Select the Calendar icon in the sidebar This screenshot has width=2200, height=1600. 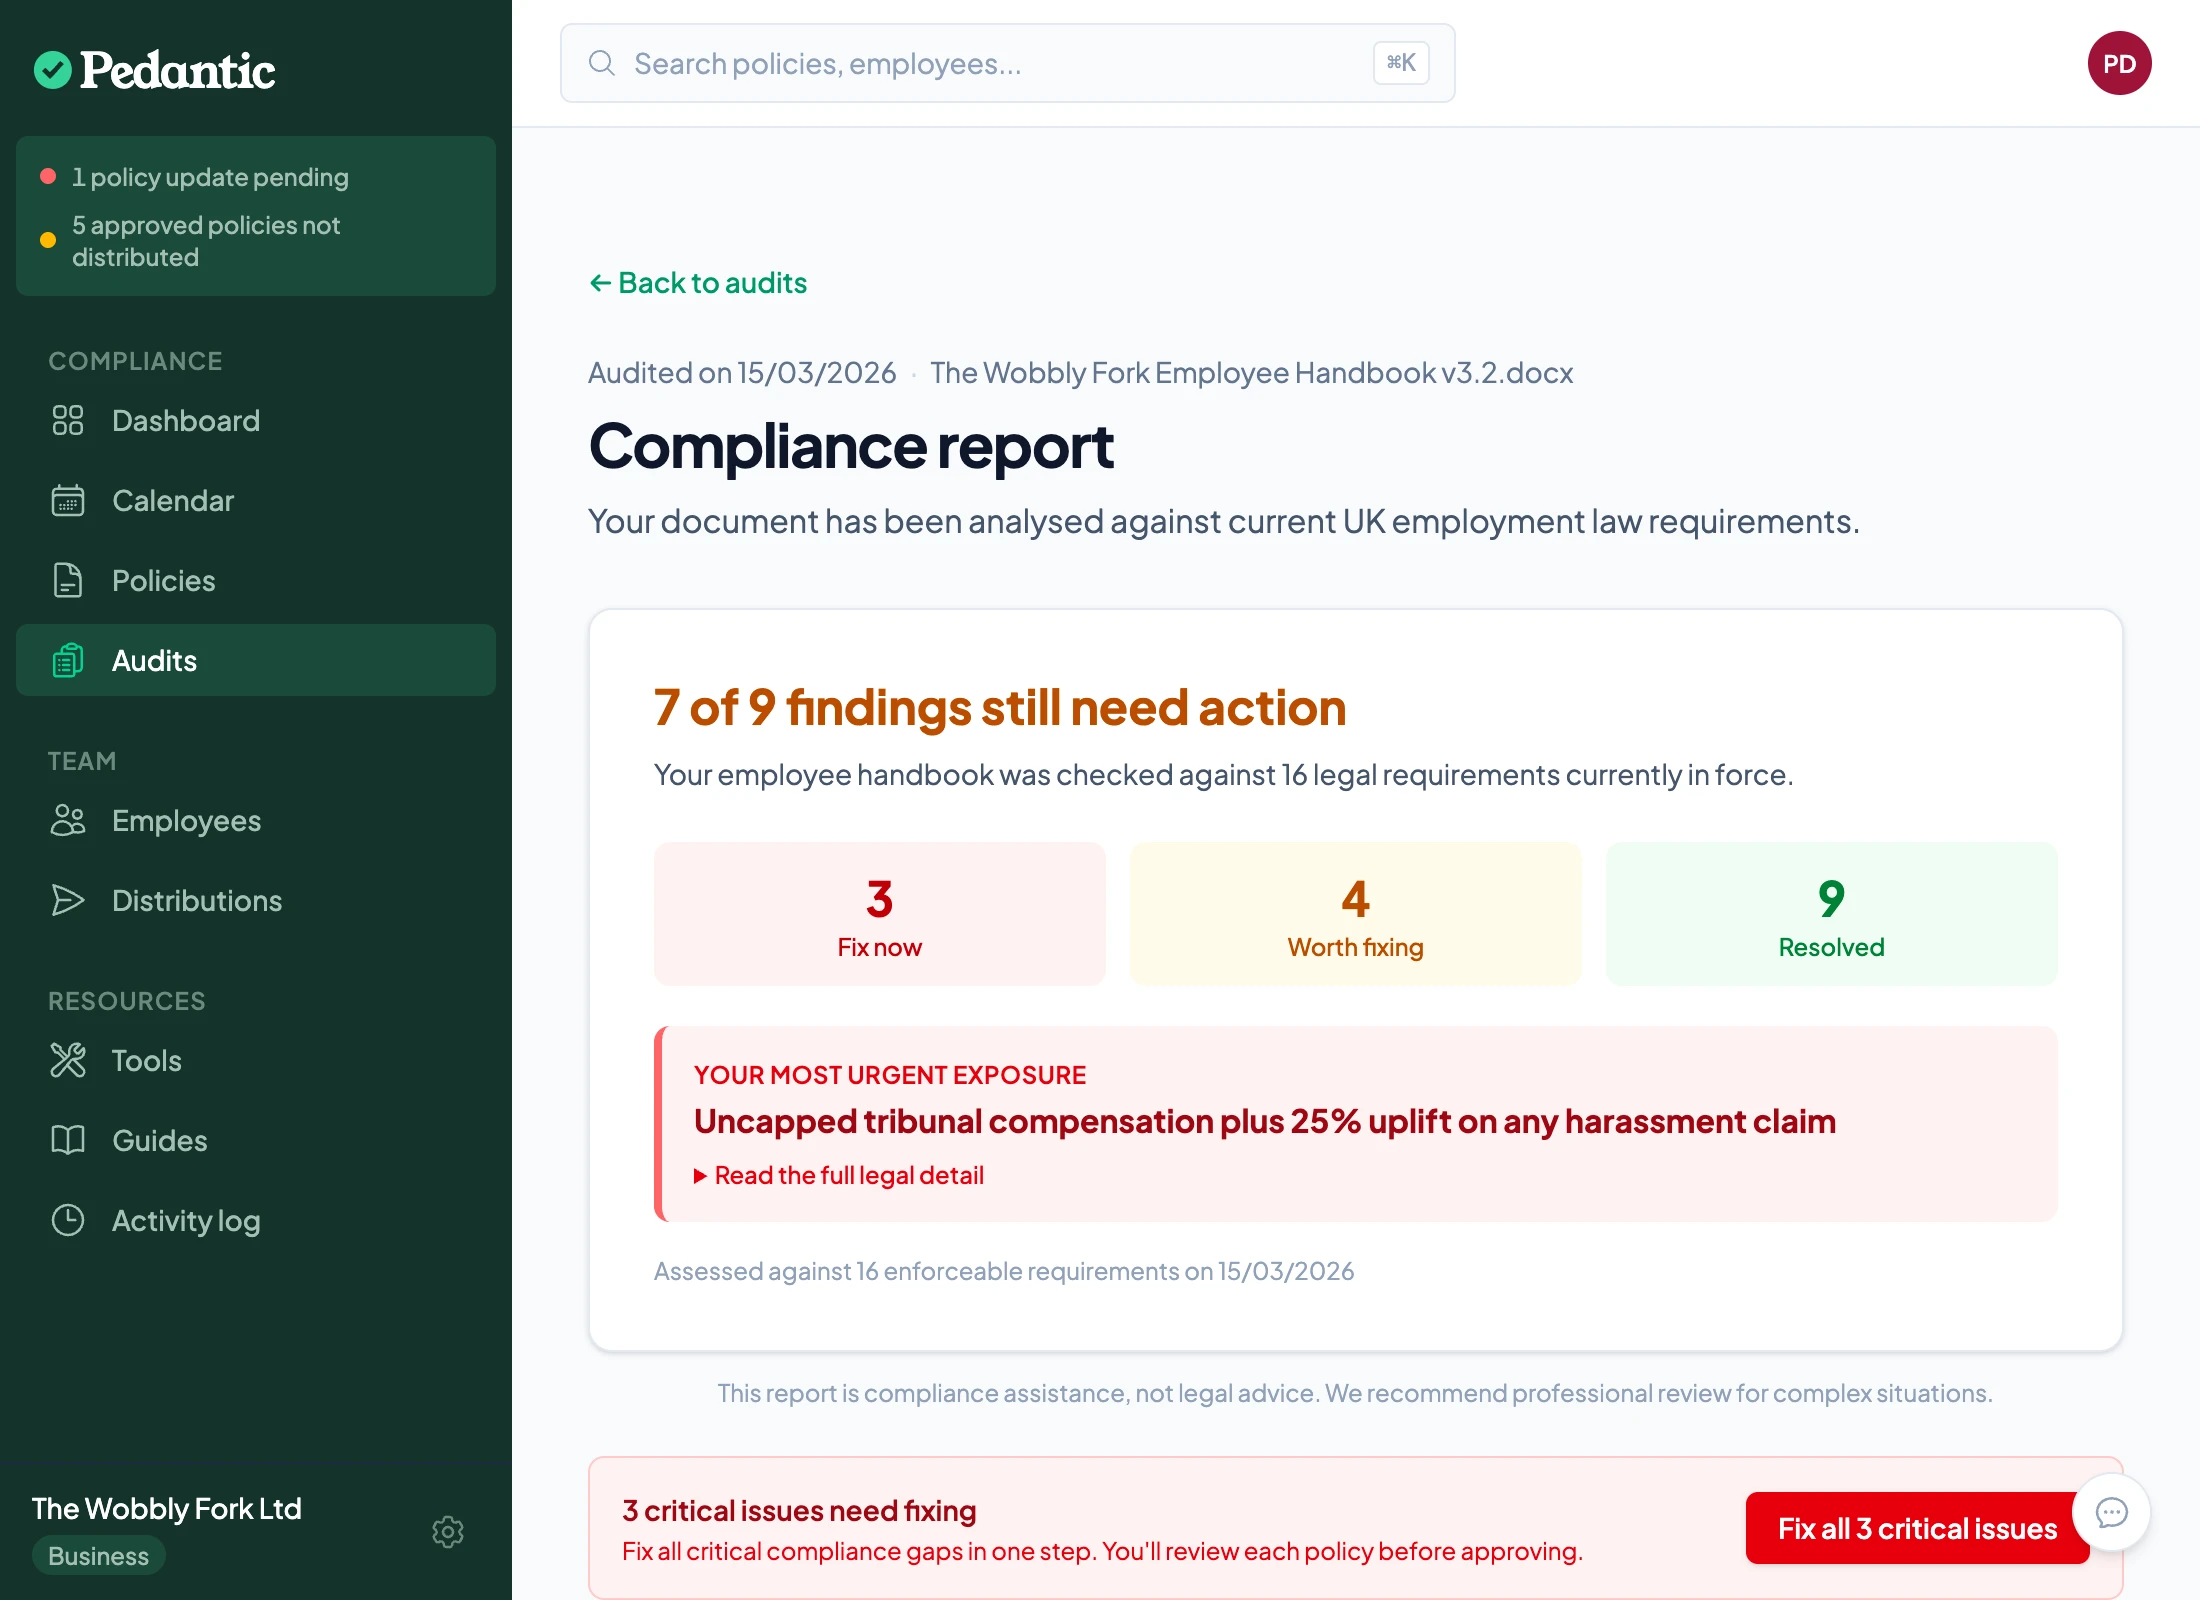(x=67, y=500)
